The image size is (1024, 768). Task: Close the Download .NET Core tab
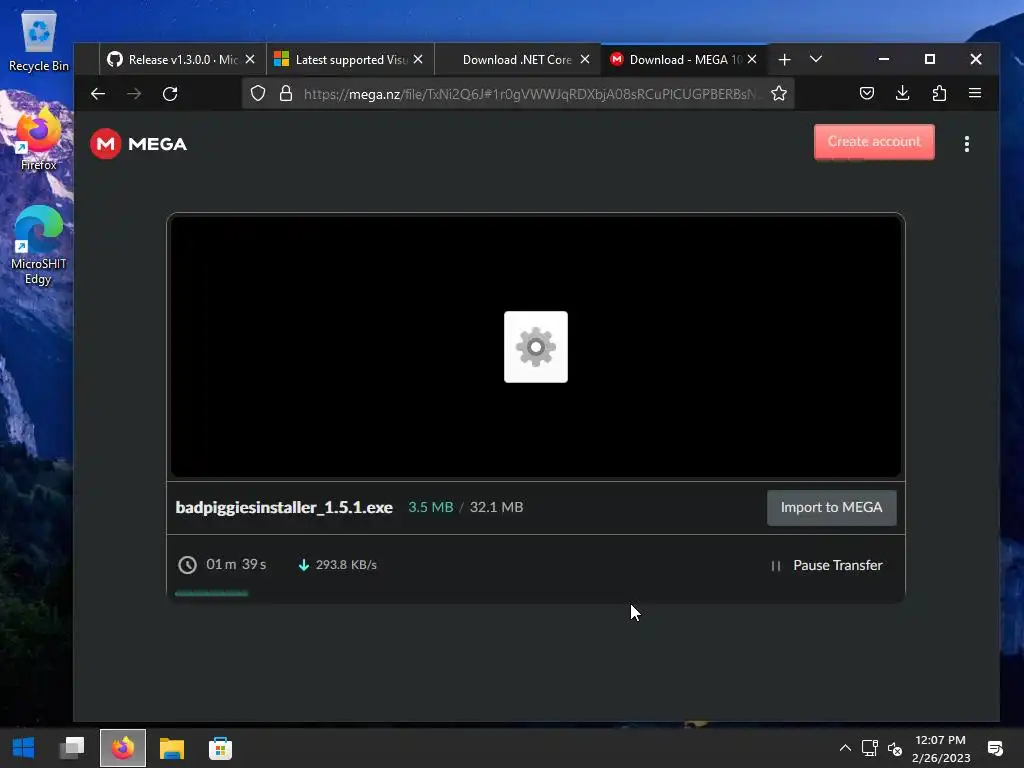tap(585, 59)
